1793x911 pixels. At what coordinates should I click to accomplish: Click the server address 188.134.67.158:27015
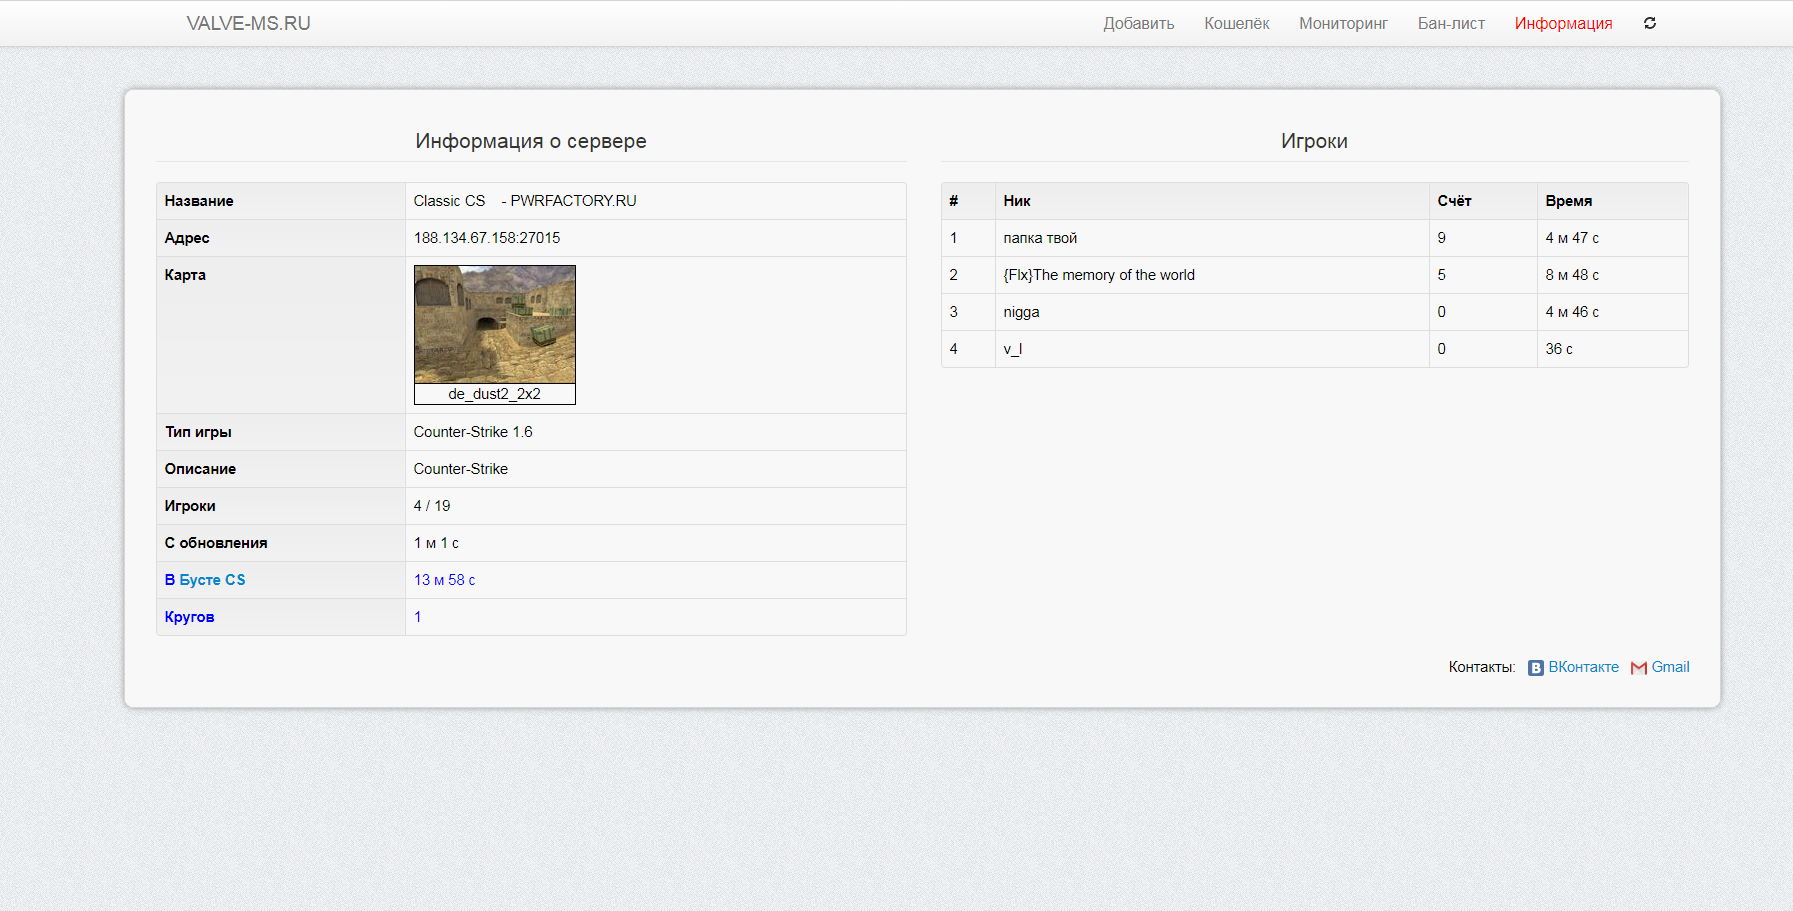[x=487, y=238]
